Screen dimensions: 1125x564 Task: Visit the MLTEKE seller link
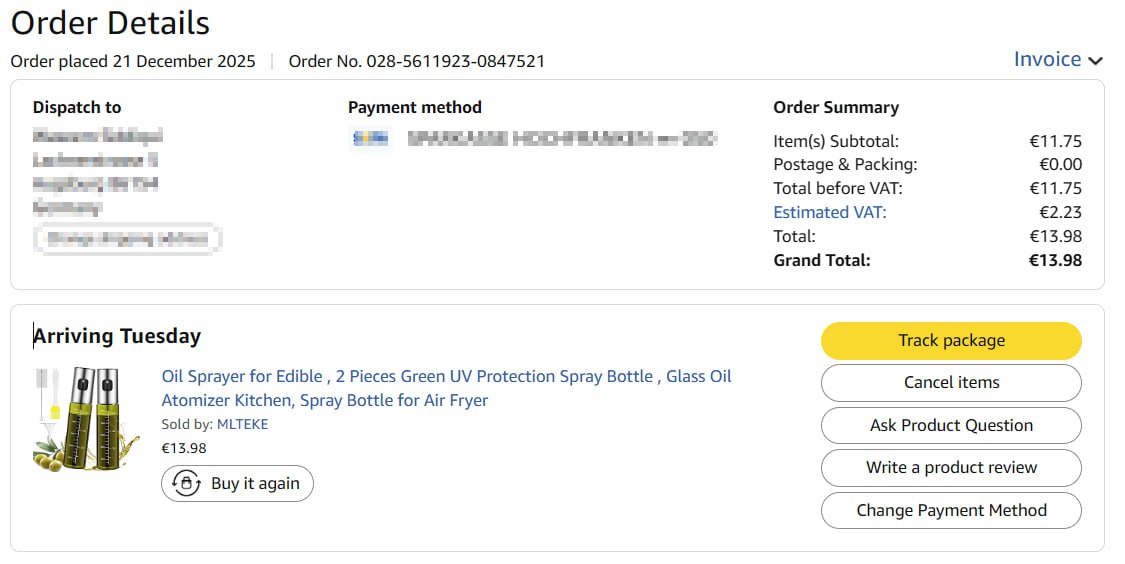click(x=242, y=424)
